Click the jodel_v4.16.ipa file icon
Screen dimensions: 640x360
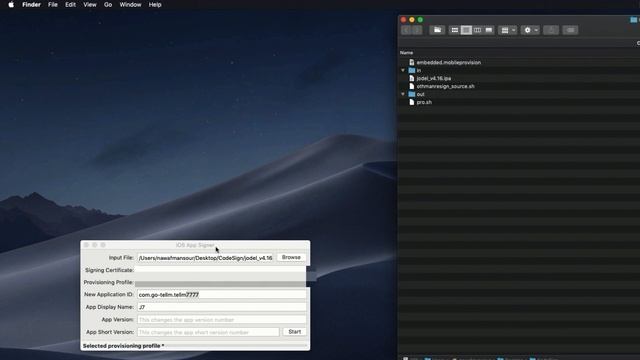click(x=412, y=78)
